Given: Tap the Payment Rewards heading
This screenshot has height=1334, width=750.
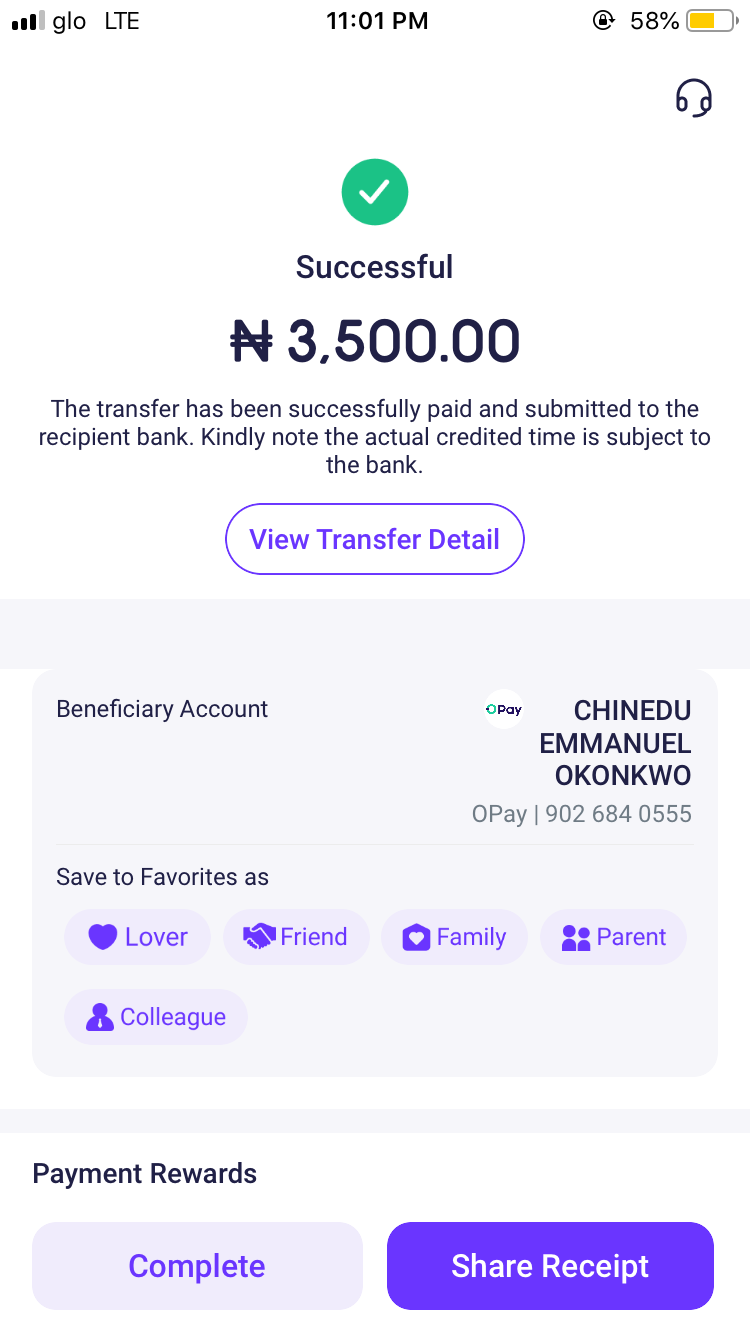Looking at the screenshot, I should coord(145,1174).
